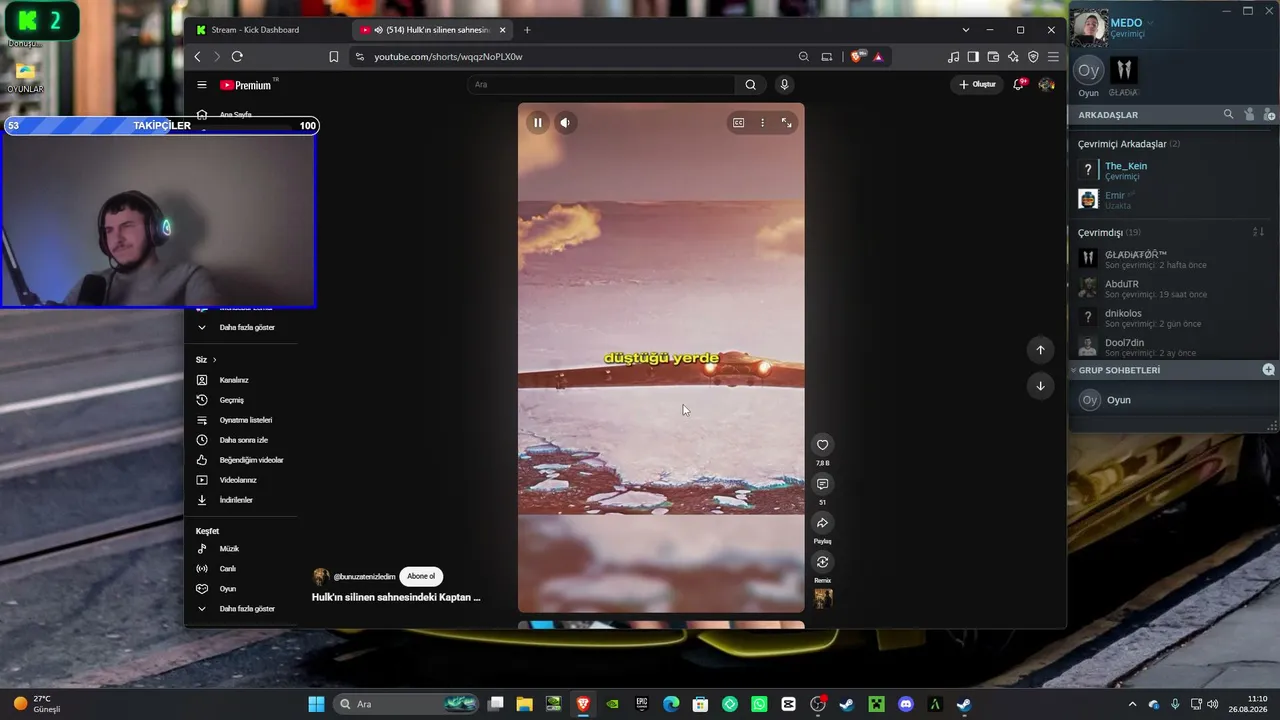This screenshot has height=720, width=1280.
Task: Open YouTube account avatar menu
Action: (1047, 85)
